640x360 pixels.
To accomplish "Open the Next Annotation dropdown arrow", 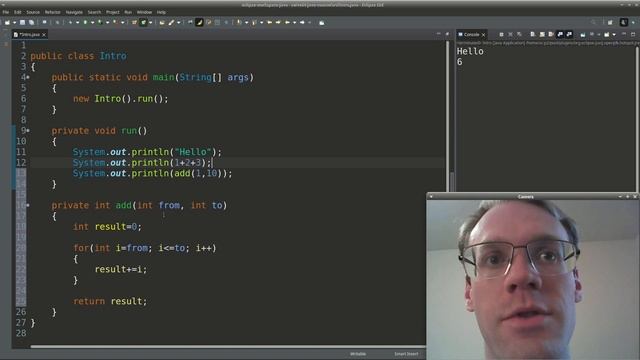I will 247,22.
